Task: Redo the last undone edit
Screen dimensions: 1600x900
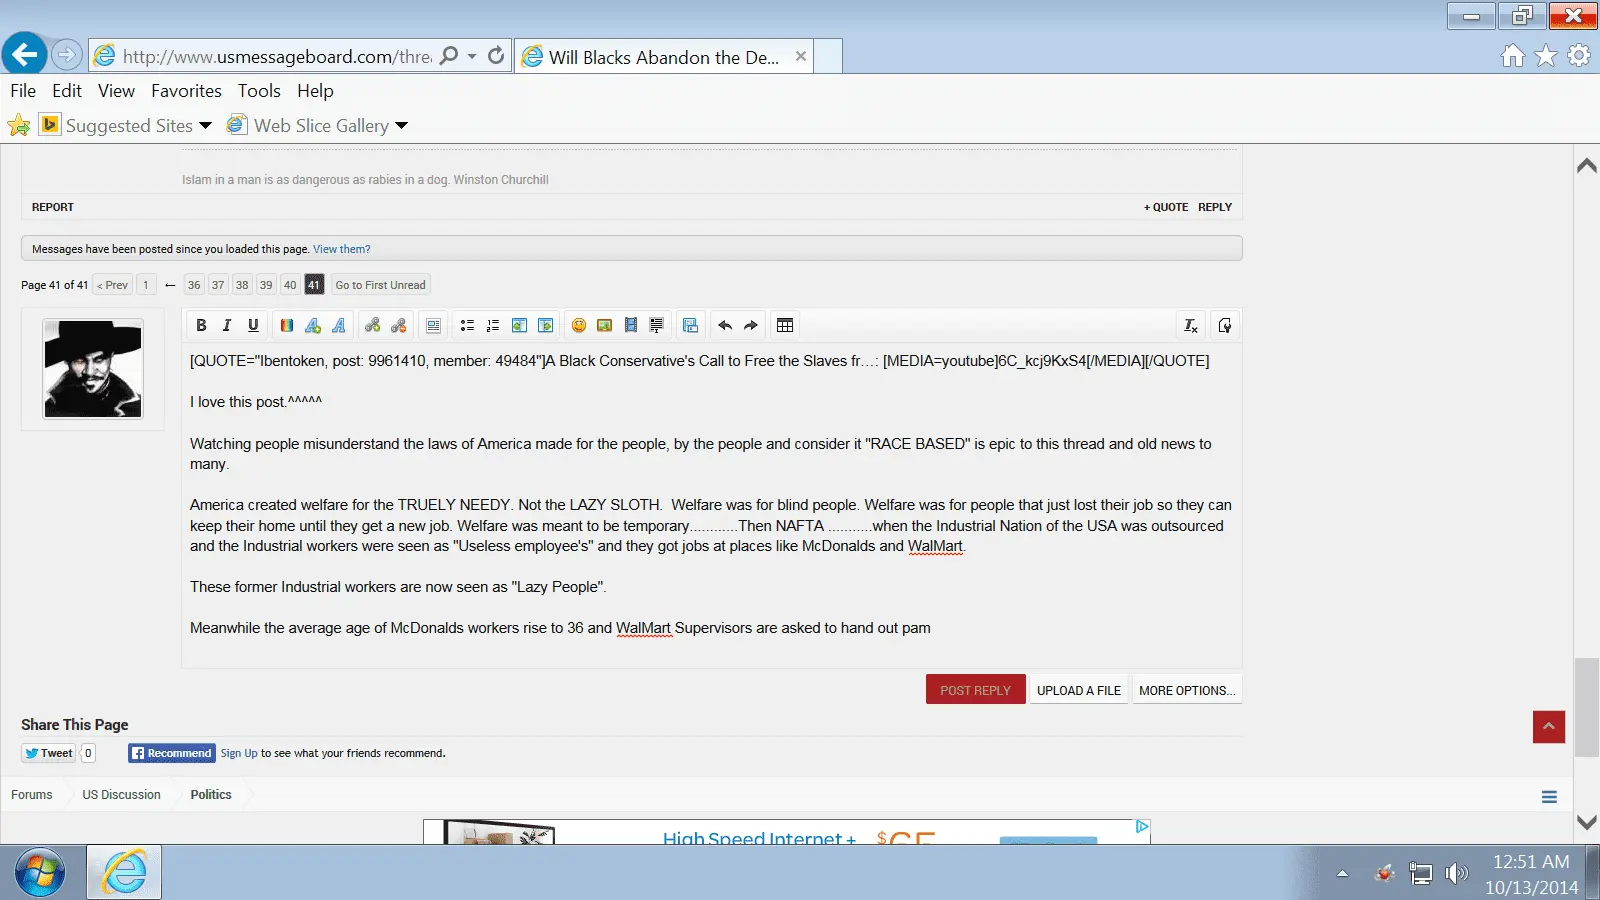Action: [751, 325]
